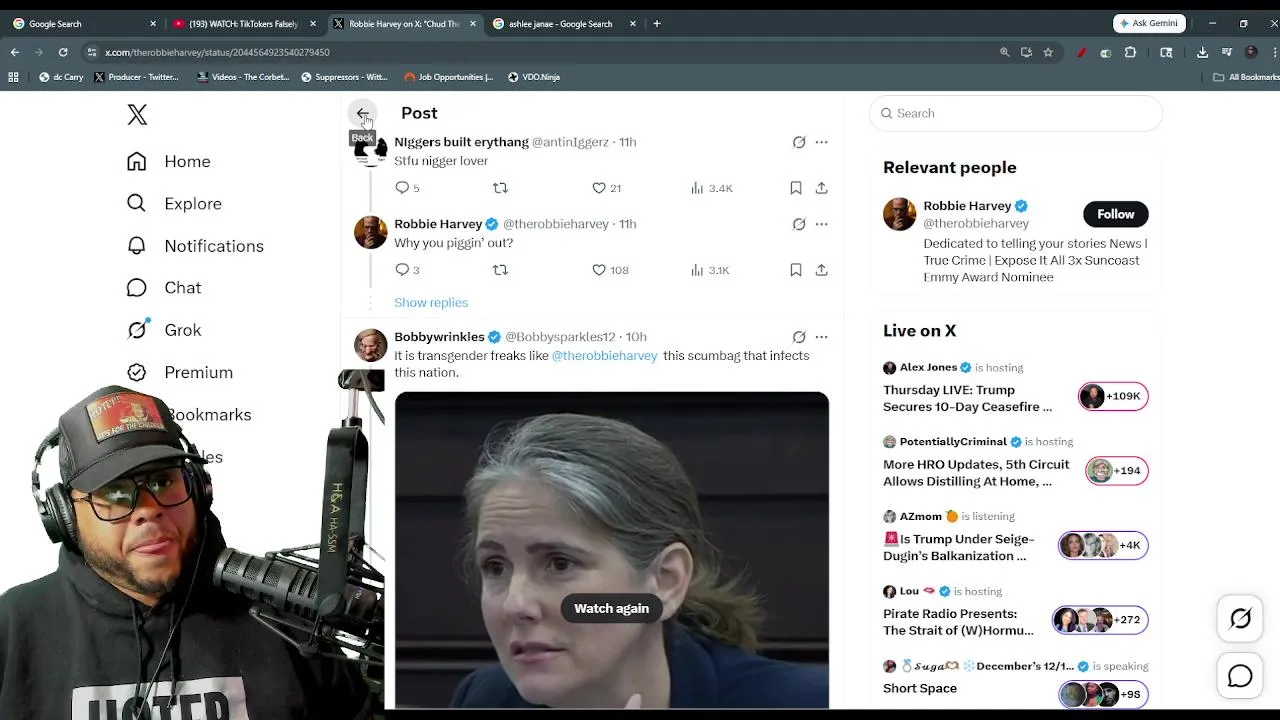The height and width of the screenshot is (720, 1280).
Task: Click Grok icon on Bobbywrinkles post
Action: coord(799,337)
